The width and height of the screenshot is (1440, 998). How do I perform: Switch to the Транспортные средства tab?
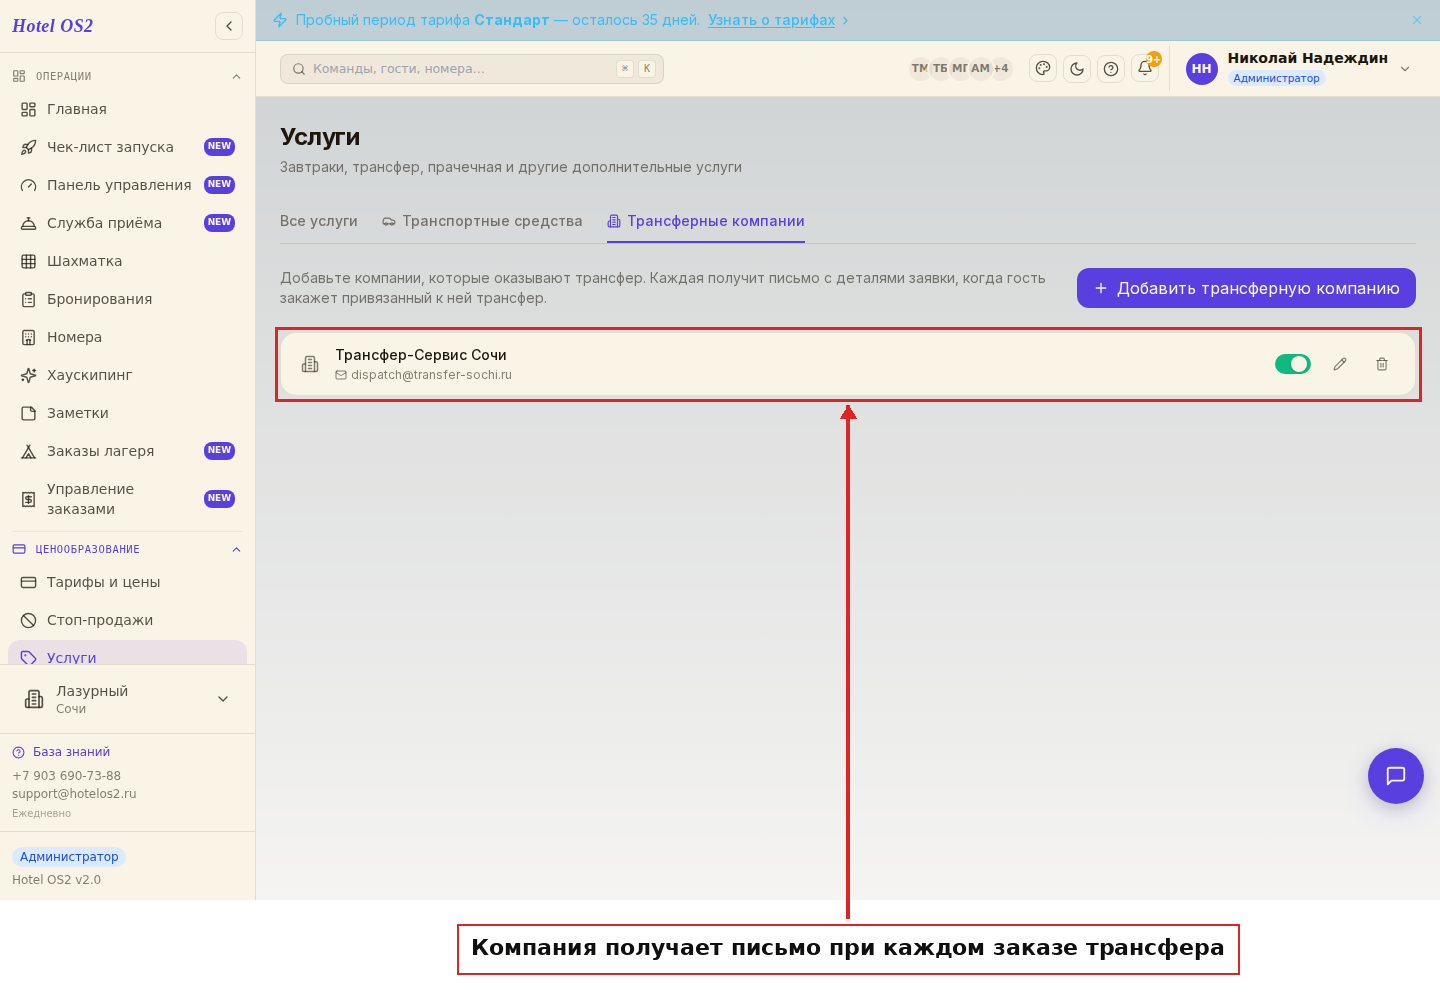click(482, 221)
